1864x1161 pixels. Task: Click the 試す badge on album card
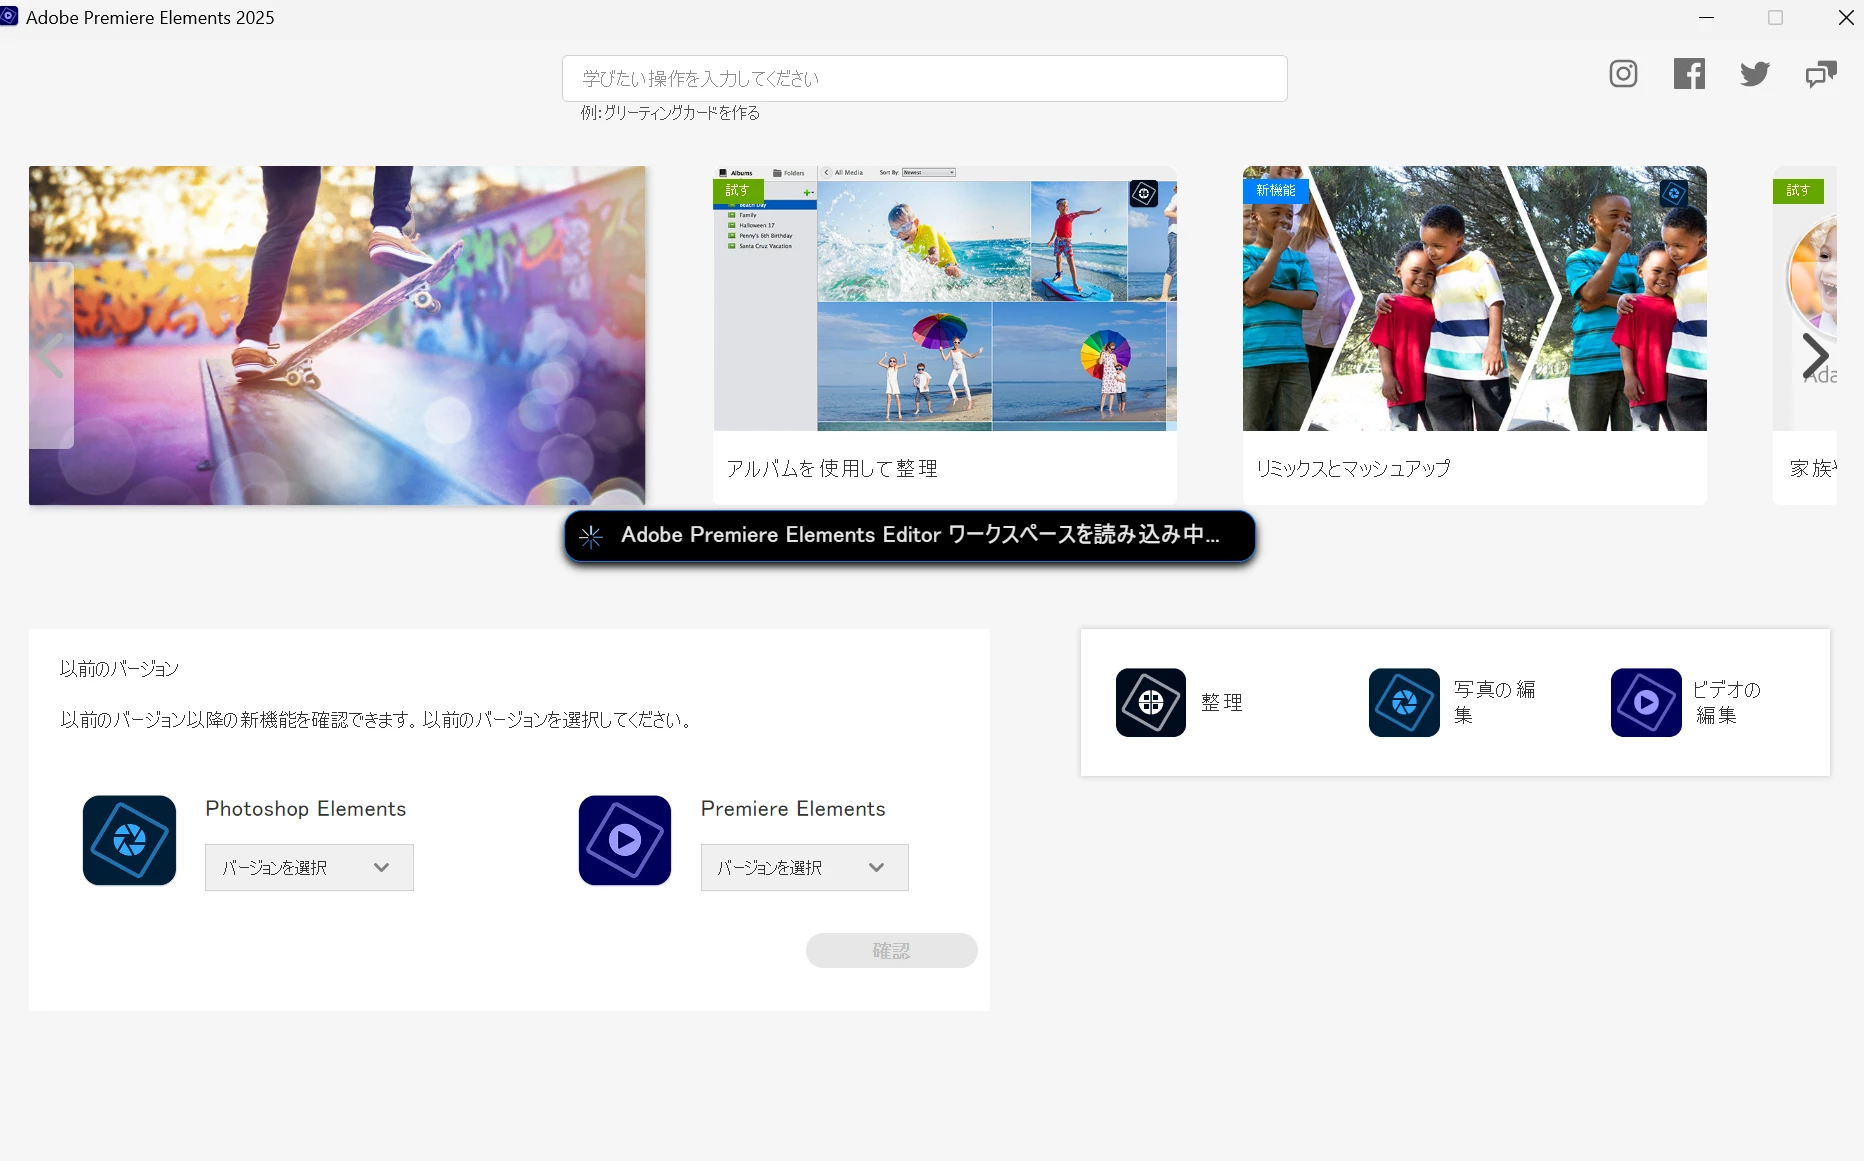738,190
